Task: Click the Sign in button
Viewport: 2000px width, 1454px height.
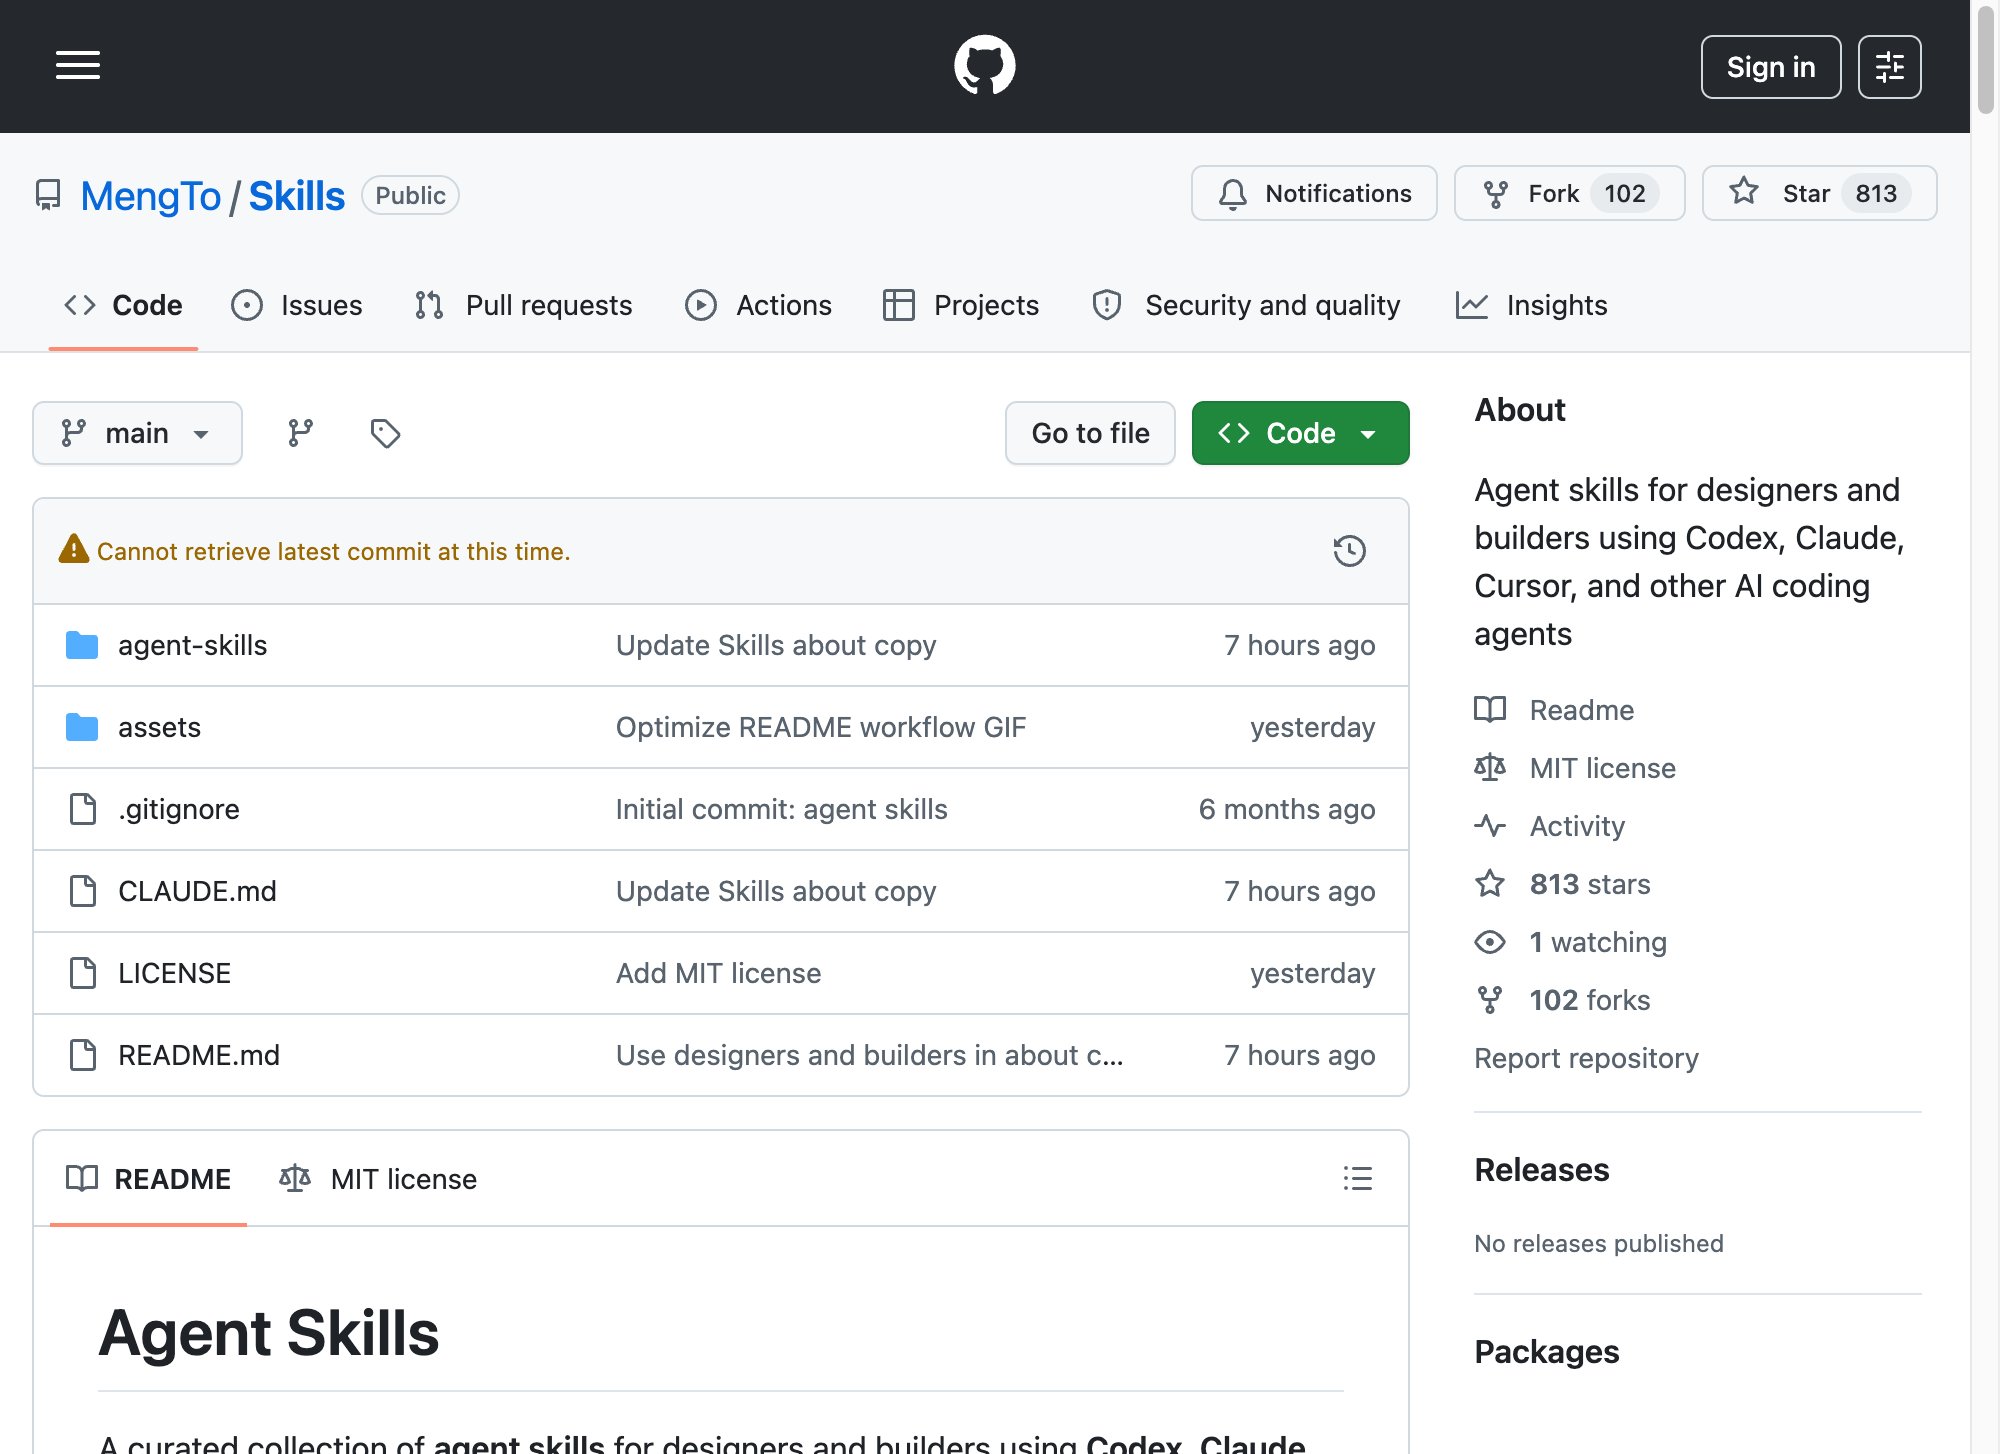Action: 1770,67
